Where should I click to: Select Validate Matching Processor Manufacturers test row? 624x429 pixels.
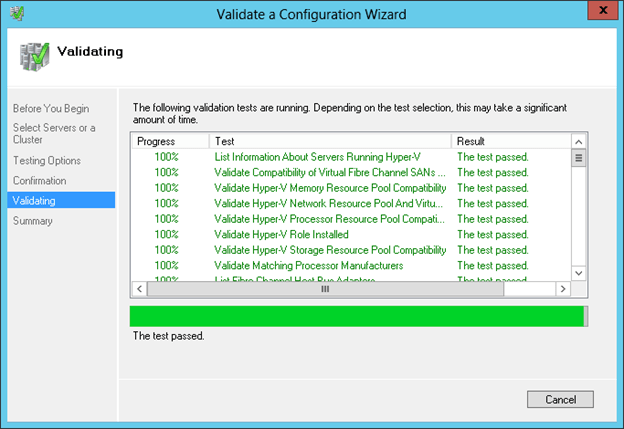pyautogui.click(x=308, y=265)
